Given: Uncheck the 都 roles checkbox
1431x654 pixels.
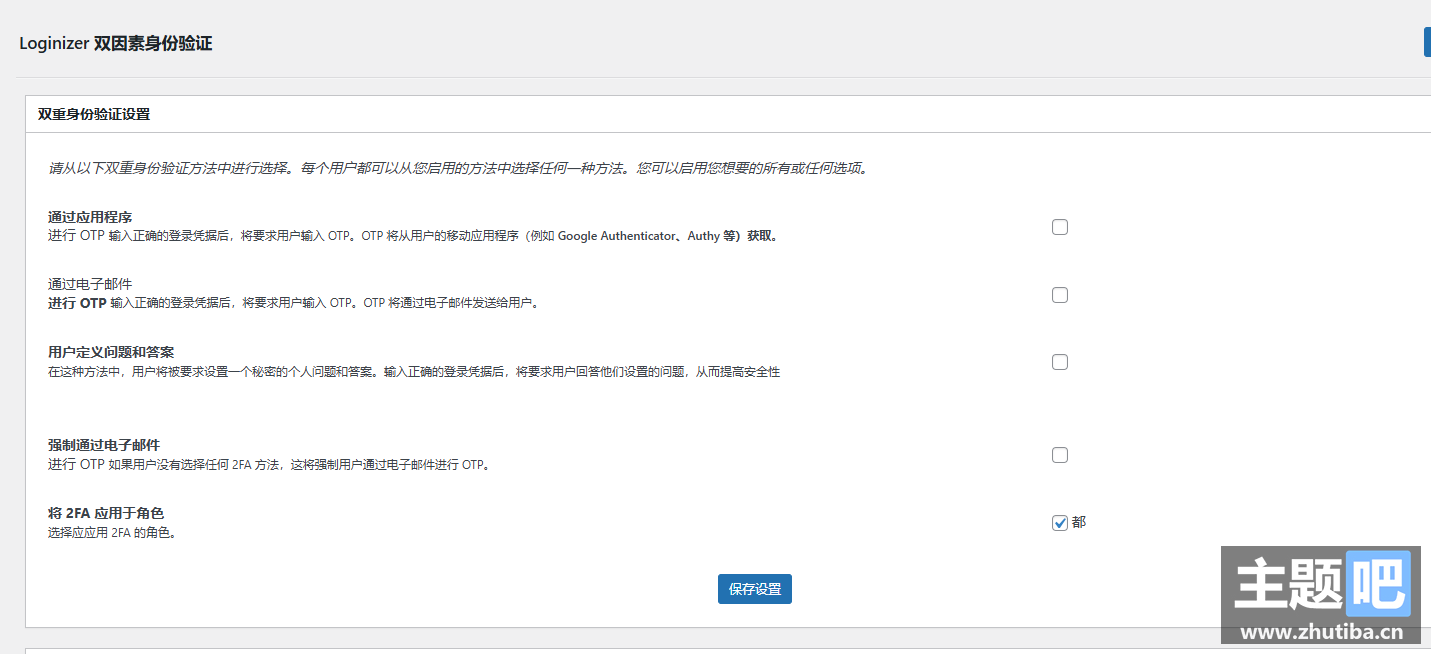Looking at the screenshot, I should 1060,523.
